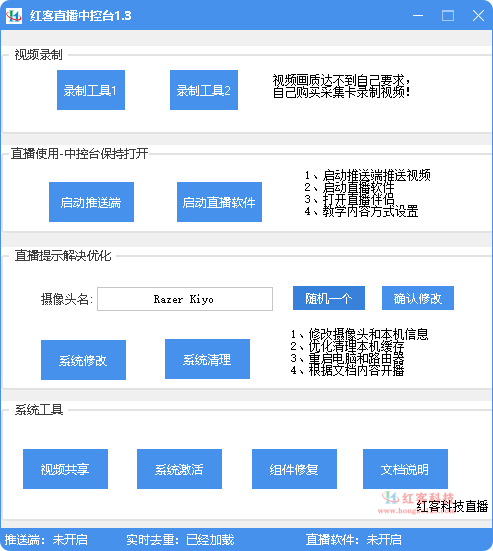Open 视频共享 video sharing tool
Image resolution: width=493 pixels, height=551 pixels.
click(x=65, y=469)
